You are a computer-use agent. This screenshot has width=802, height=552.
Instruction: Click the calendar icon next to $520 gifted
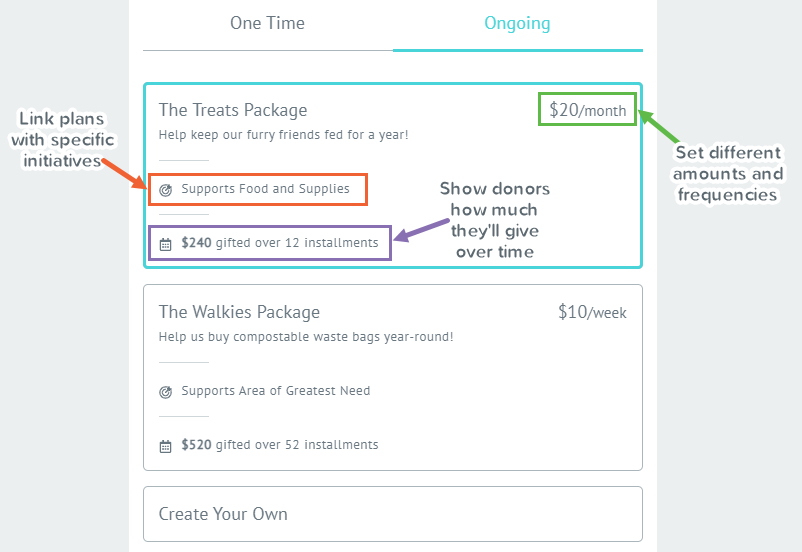pyautogui.click(x=165, y=446)
